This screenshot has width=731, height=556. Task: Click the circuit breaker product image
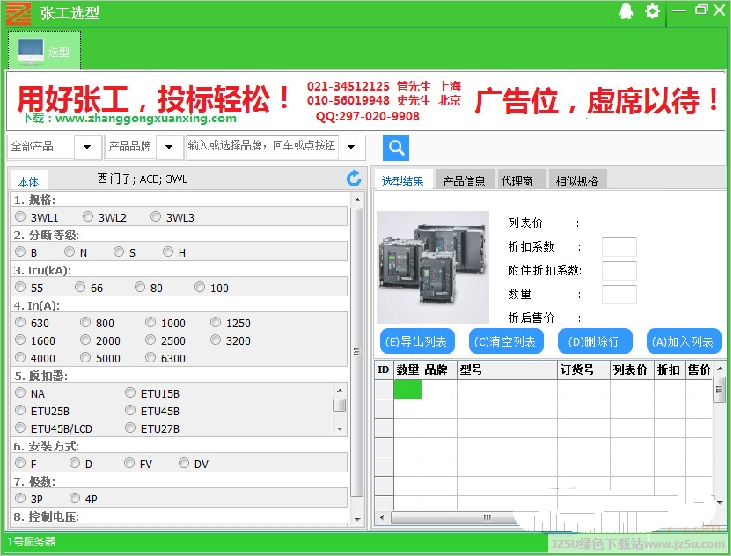433,267
